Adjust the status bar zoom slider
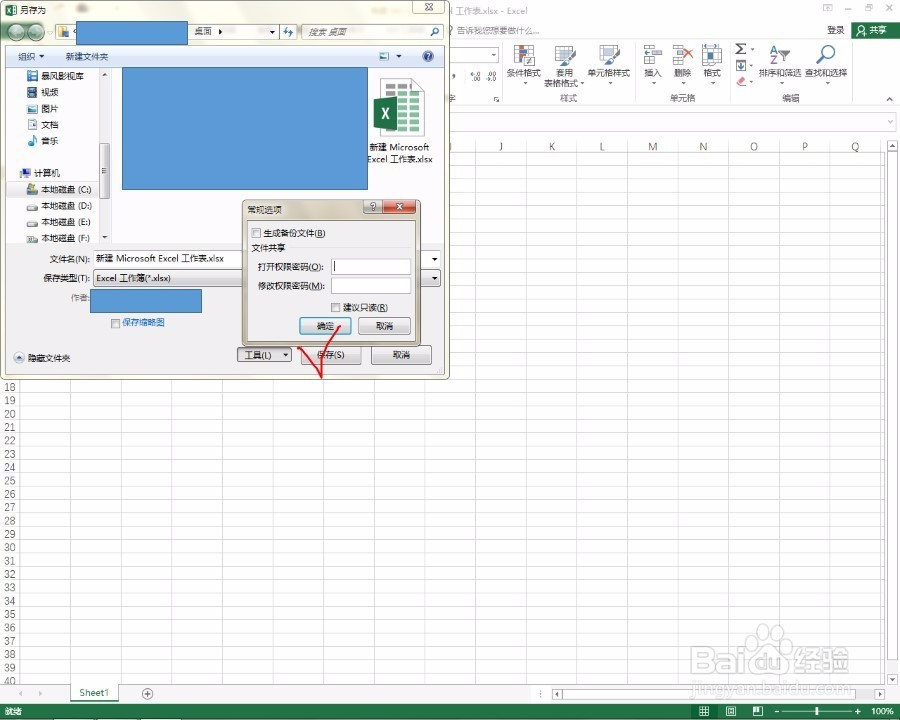 [817, 711]
